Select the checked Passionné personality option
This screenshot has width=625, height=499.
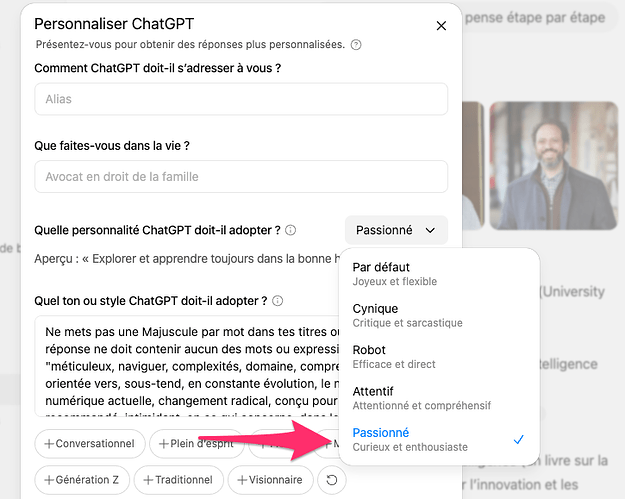(x=439, y=440)
